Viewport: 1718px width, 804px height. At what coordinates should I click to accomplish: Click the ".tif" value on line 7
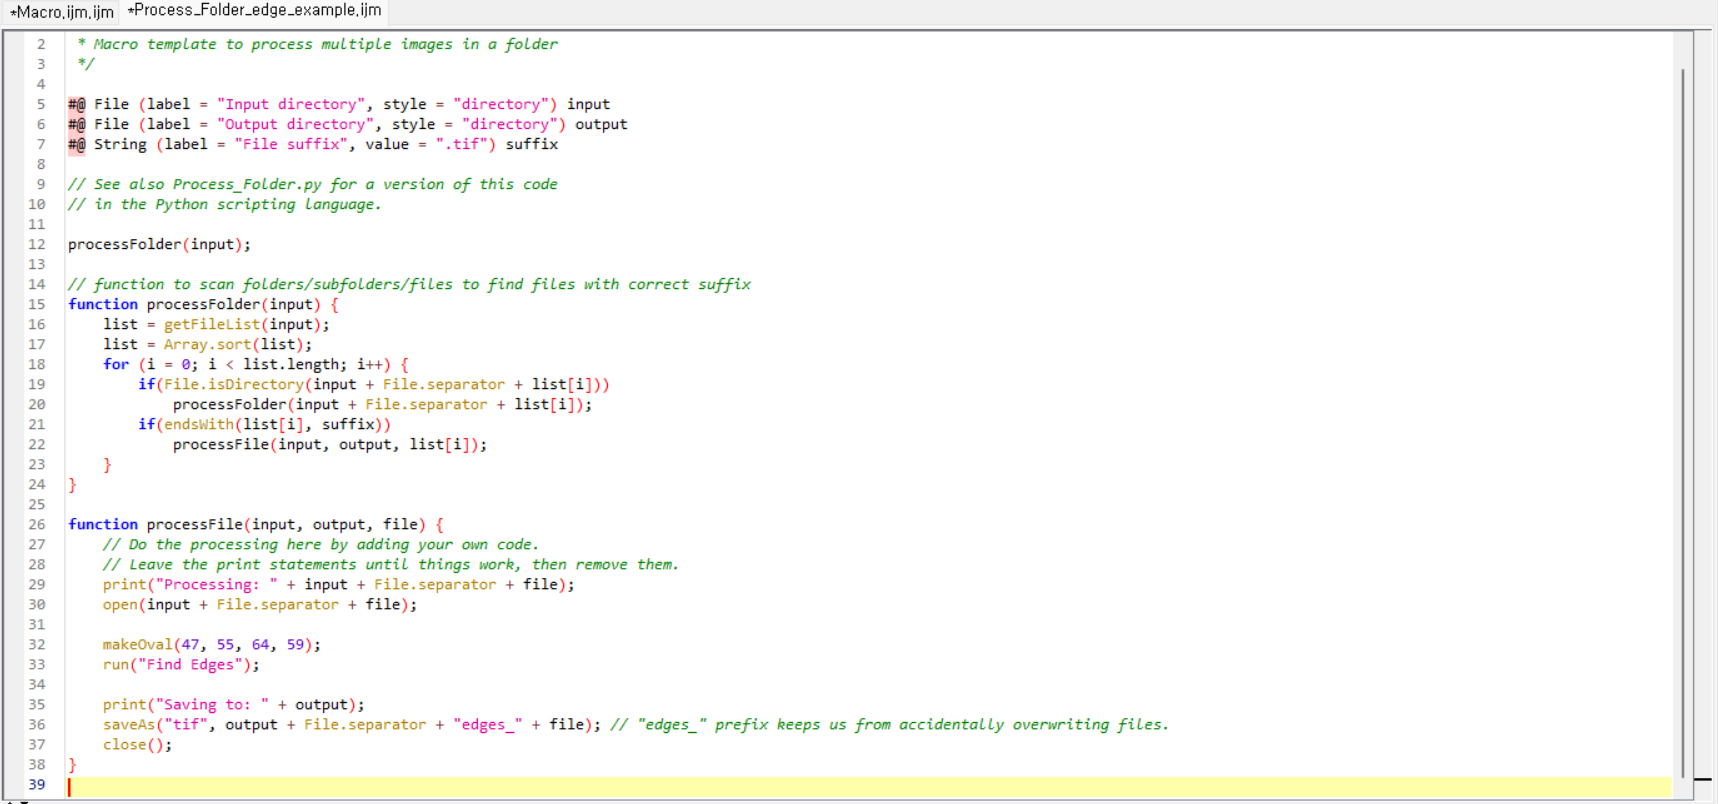coord(462,144)
